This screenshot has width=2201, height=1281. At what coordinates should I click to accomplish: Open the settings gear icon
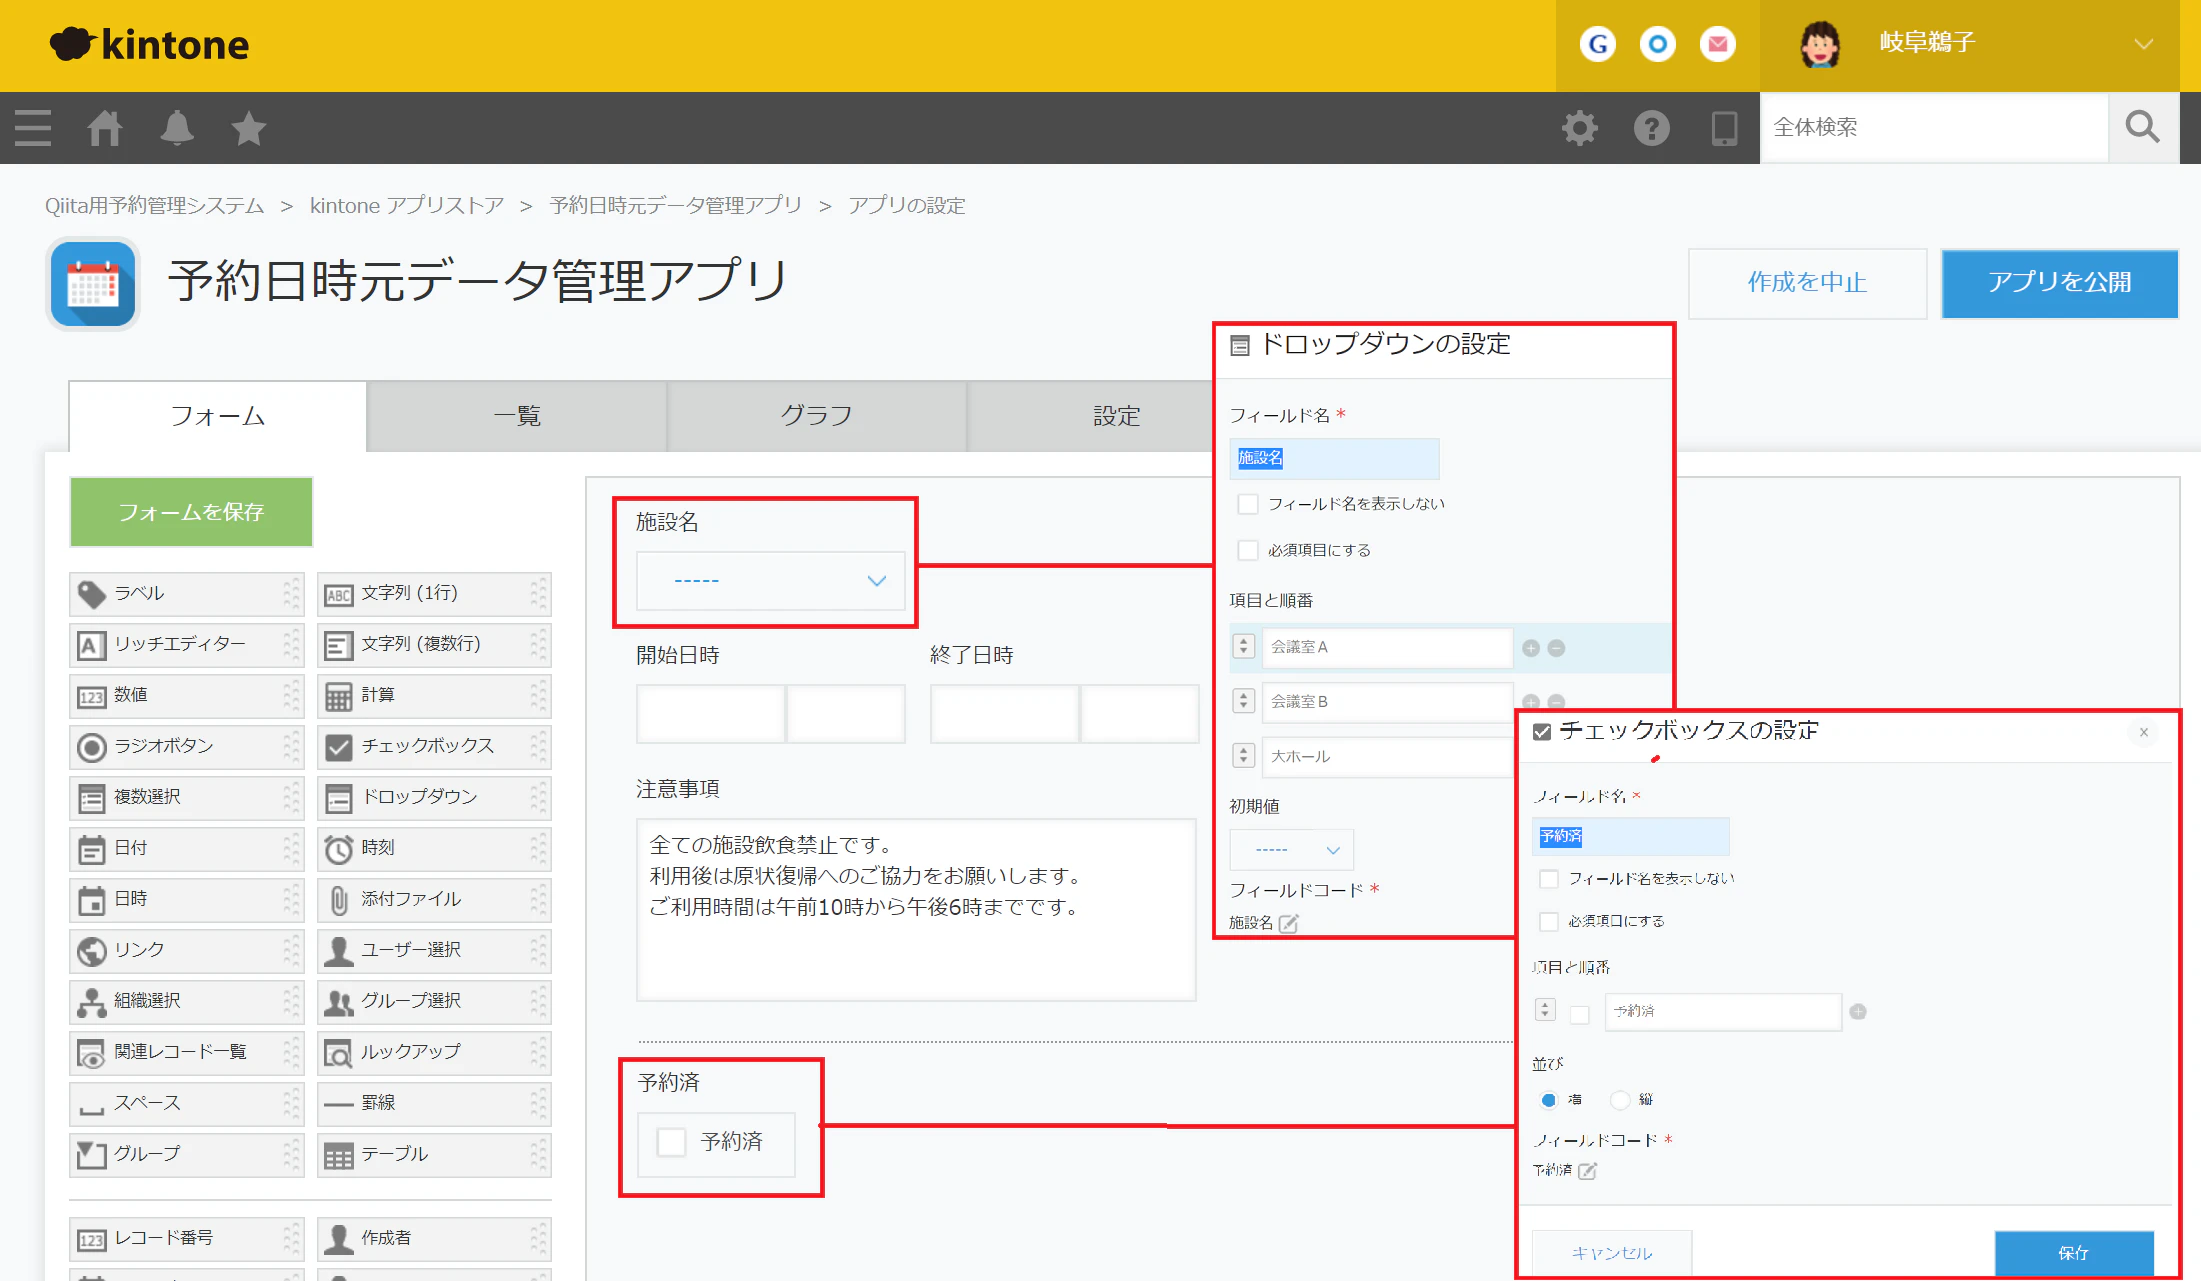[x=1580, y=128]
